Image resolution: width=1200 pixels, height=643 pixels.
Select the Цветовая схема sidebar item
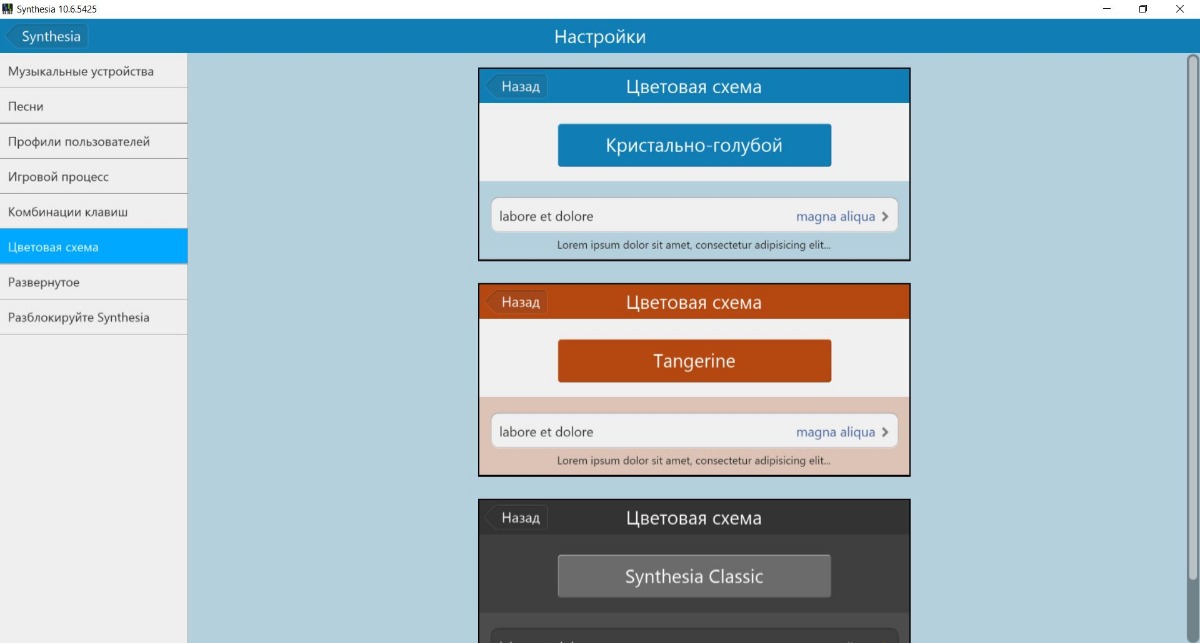click(93, 247)
